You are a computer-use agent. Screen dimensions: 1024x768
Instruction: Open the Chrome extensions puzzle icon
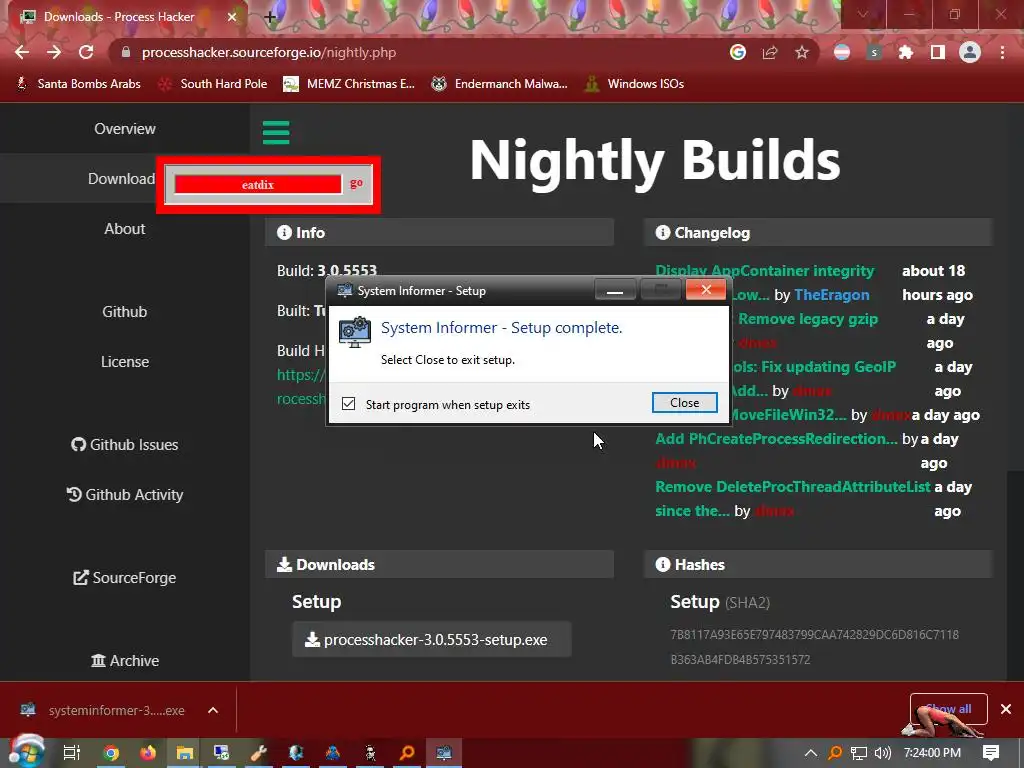(906, 52)
